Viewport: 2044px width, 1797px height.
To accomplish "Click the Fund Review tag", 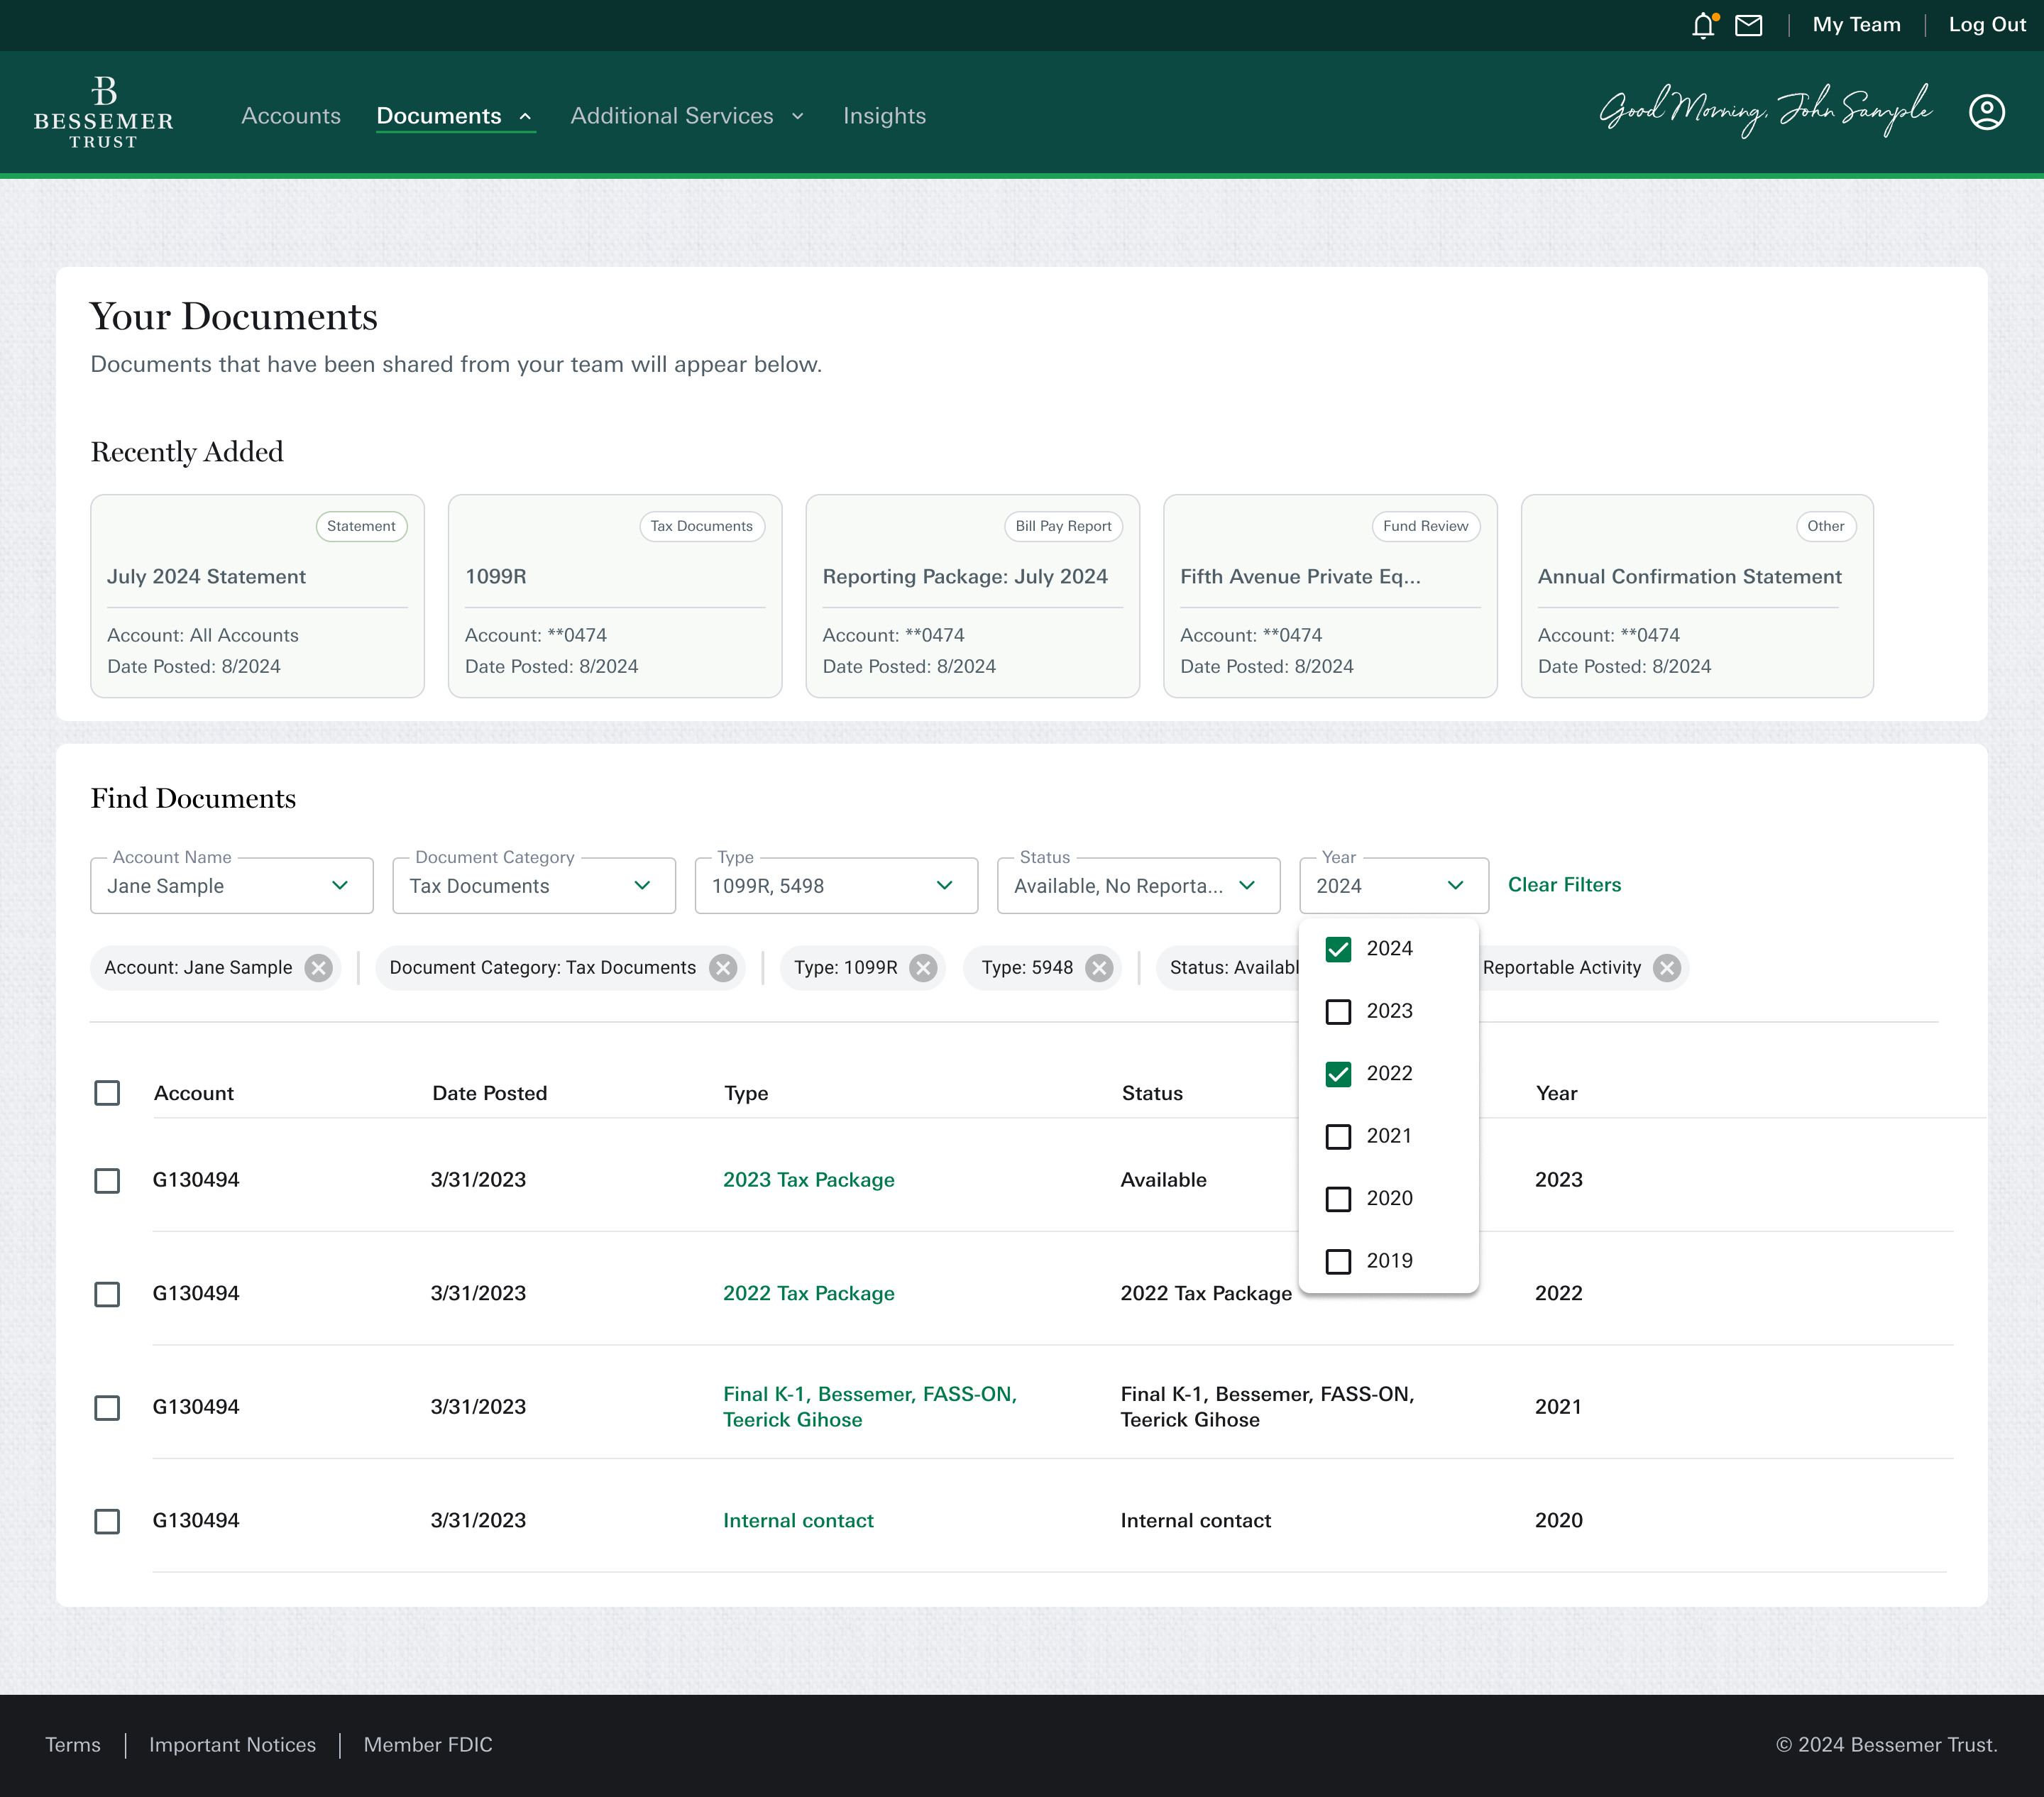I will coord(1425,527).
